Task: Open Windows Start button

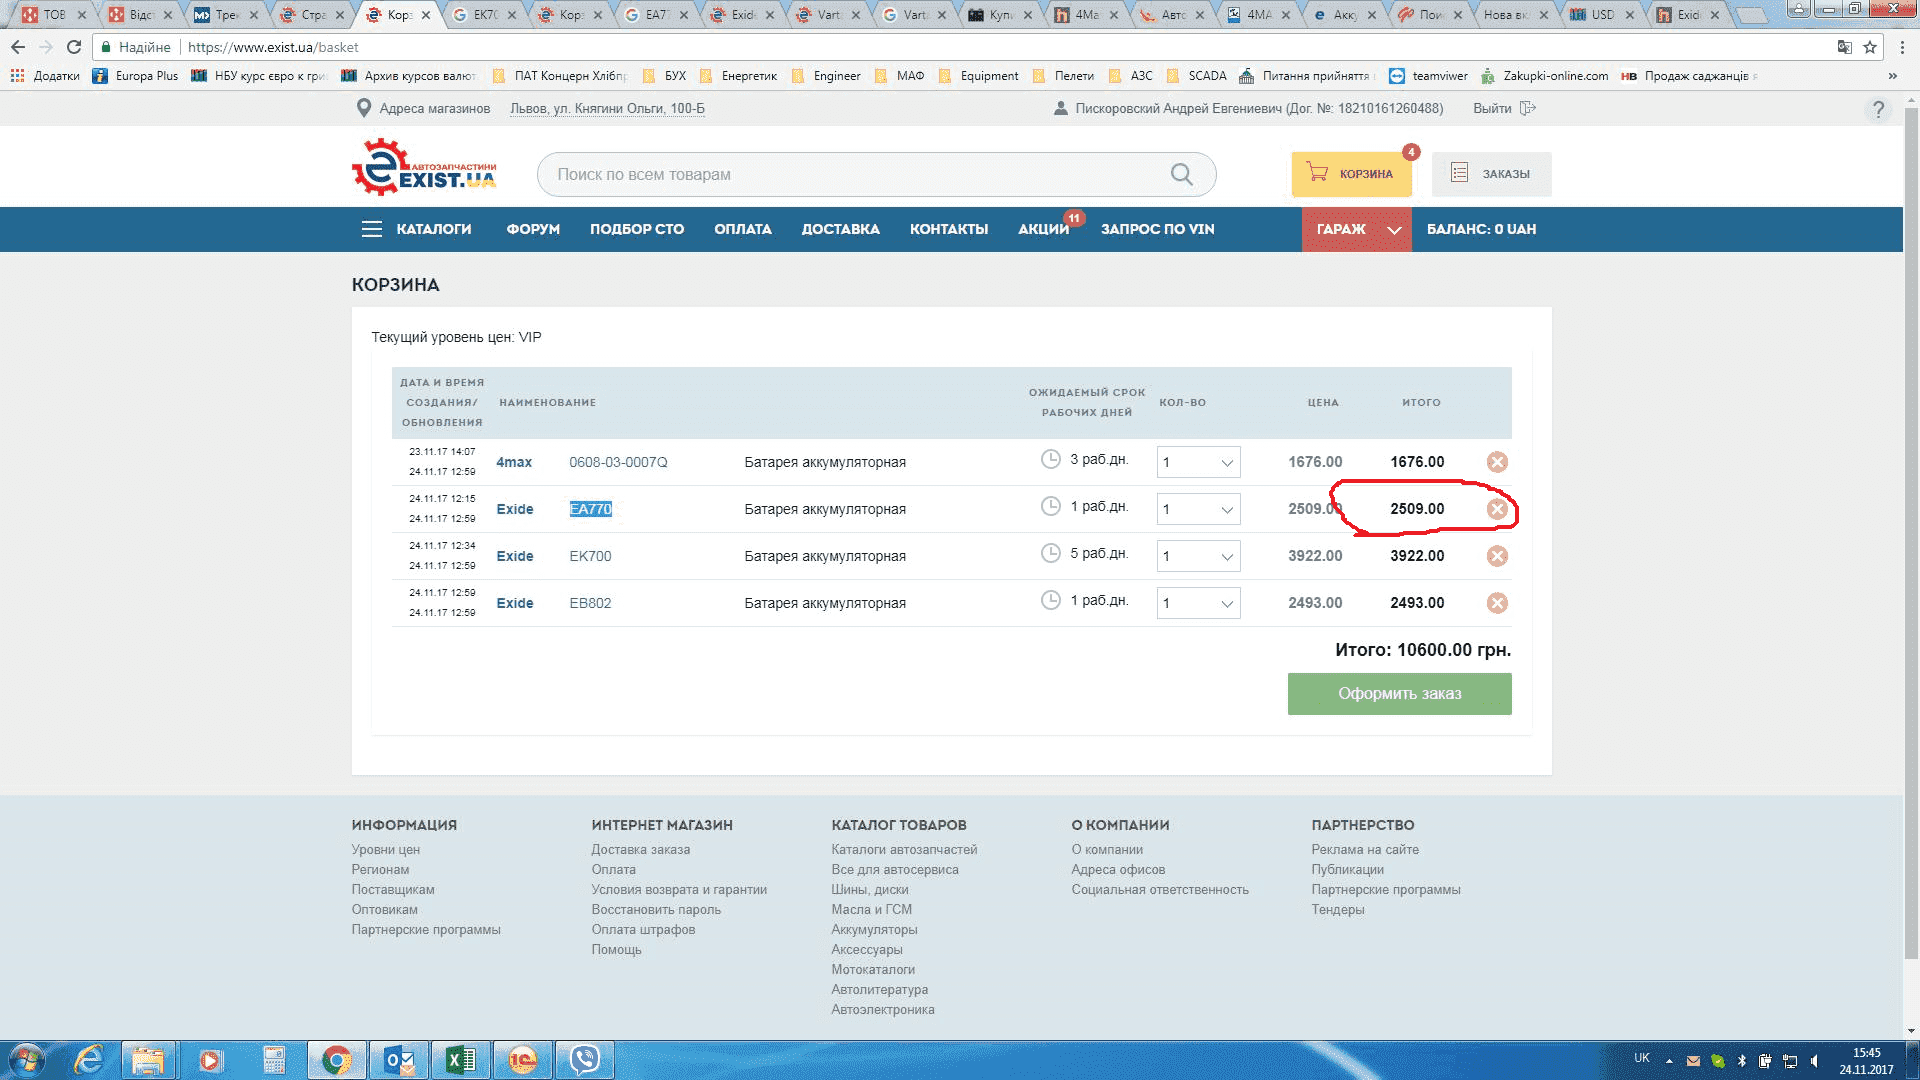Action: (26, 1060)
